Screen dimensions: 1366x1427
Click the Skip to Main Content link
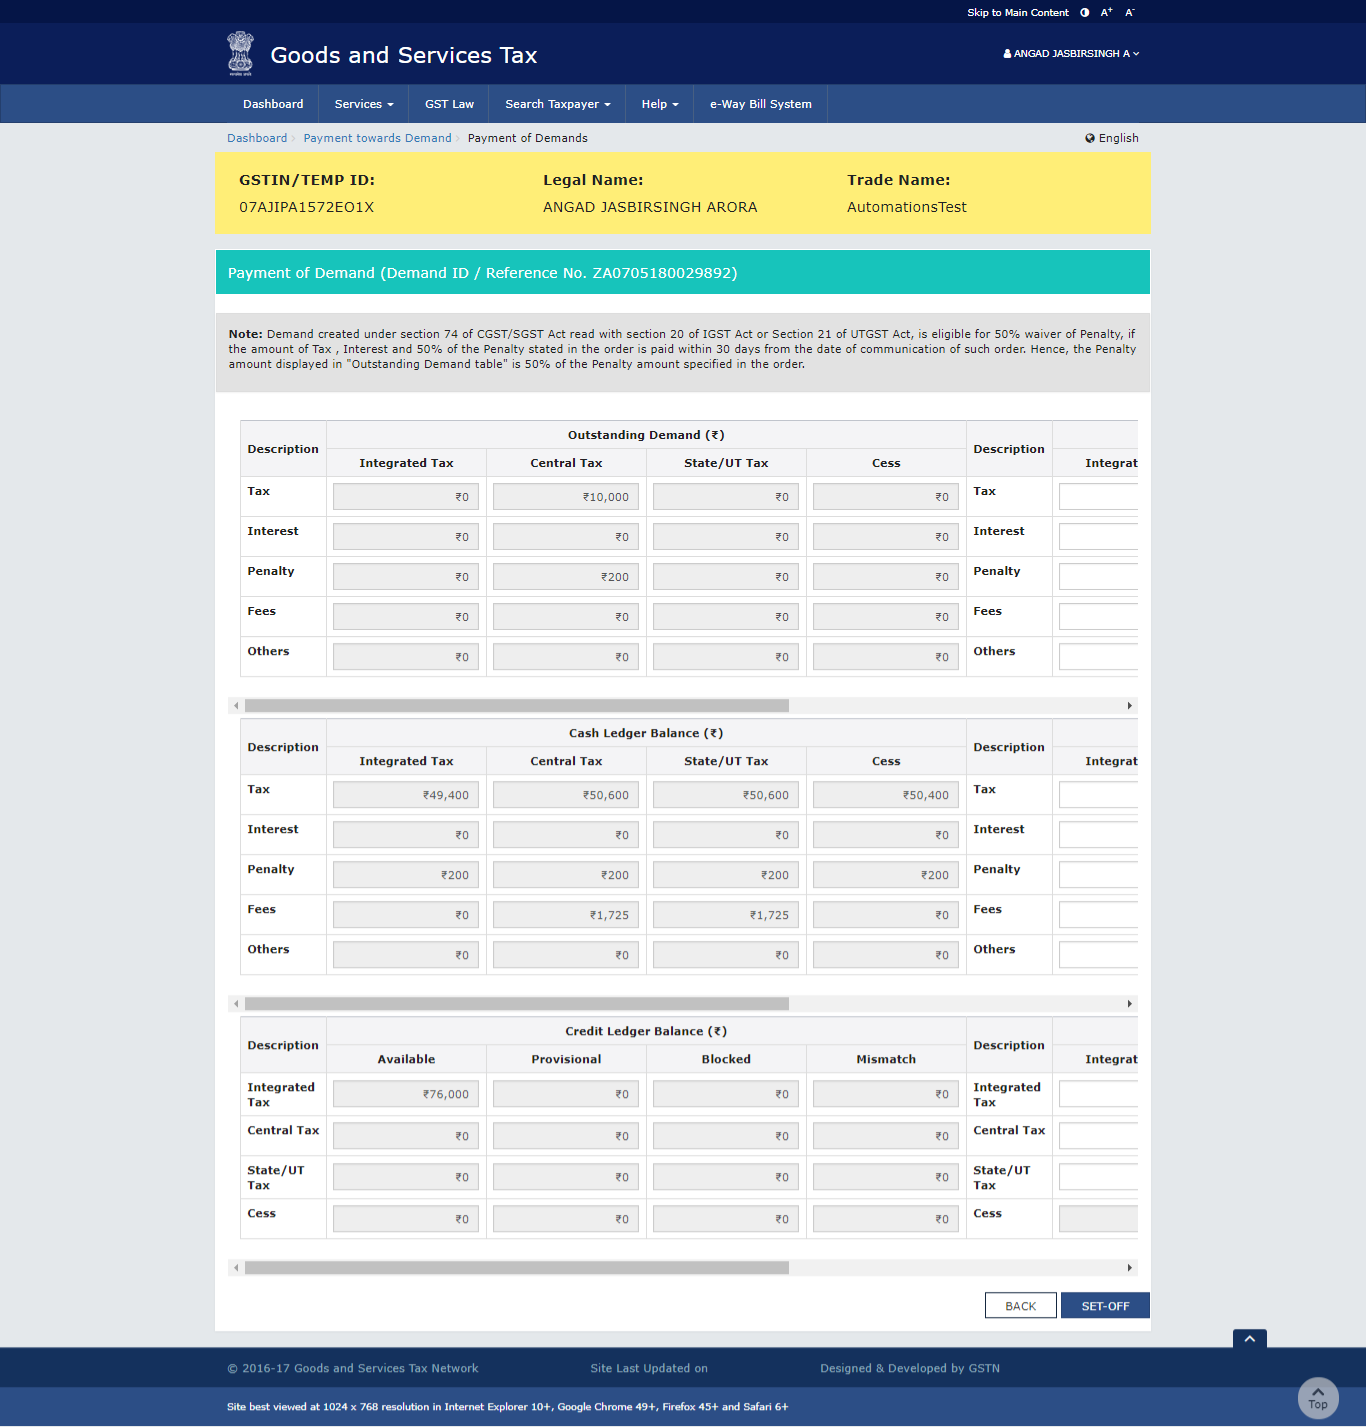pyautogui.click(x=1016, y=12)
